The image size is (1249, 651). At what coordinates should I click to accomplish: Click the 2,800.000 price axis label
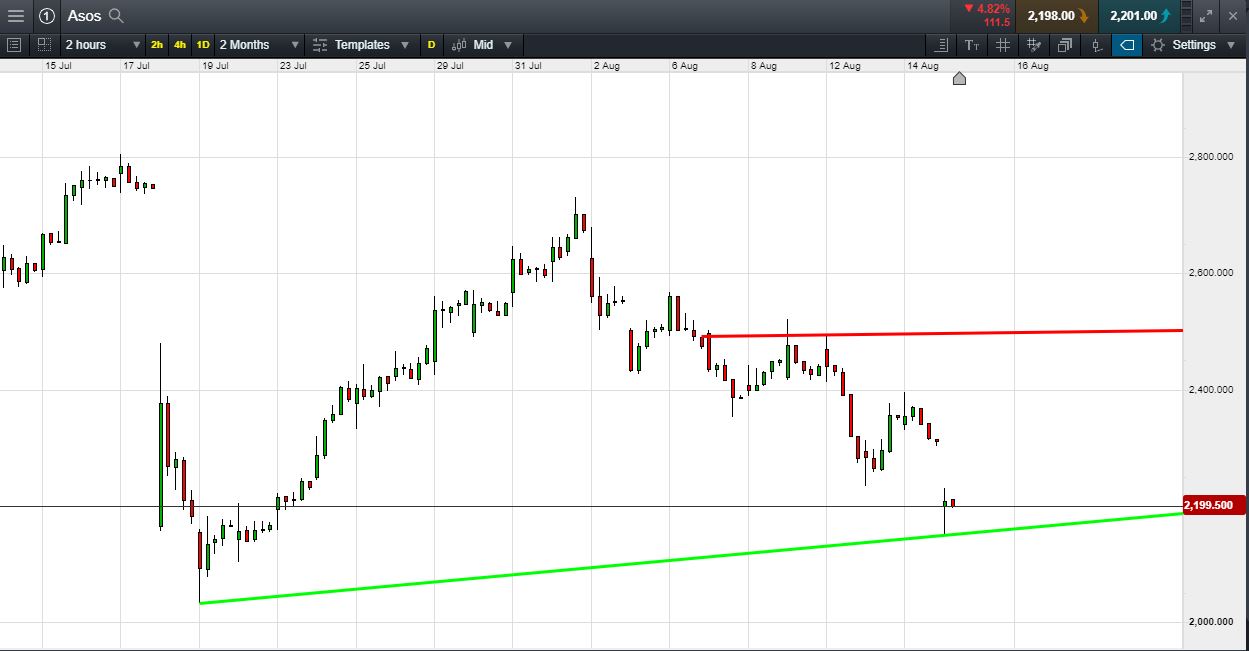tap(1210, 157)
